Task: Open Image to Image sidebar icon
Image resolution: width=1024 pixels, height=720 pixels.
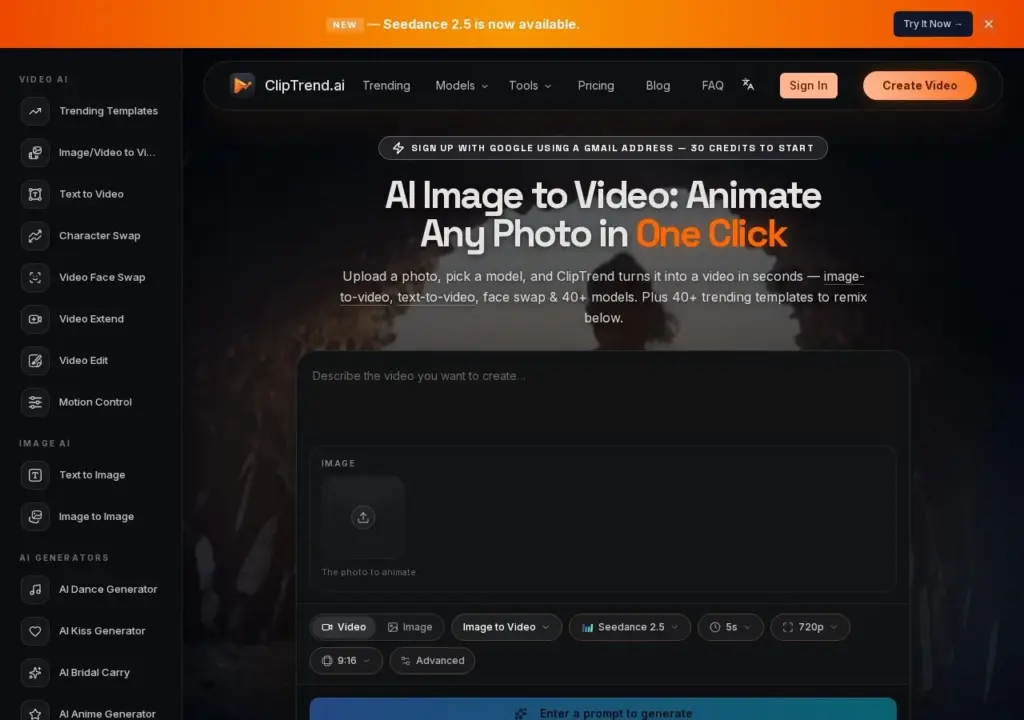Action: (35, 516)
